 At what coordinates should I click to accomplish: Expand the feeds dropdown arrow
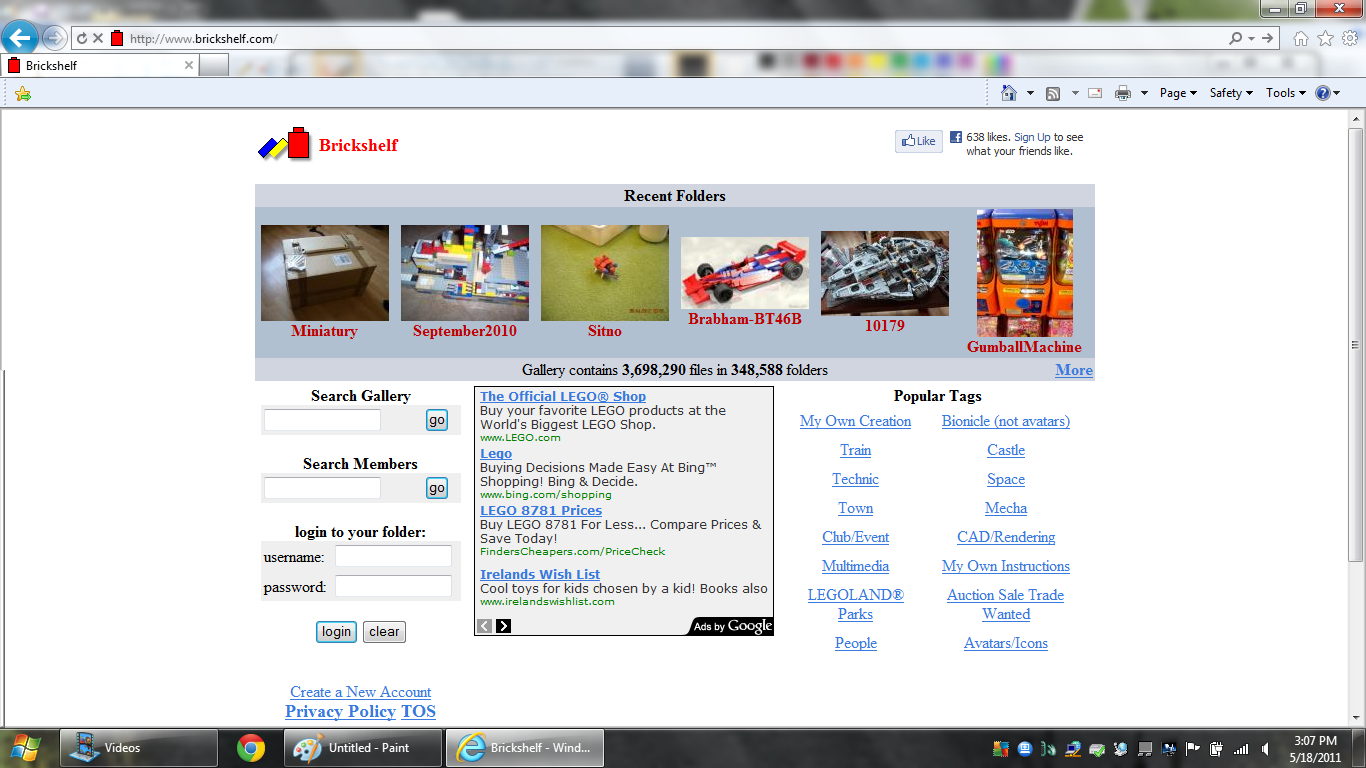[1075, 93]
